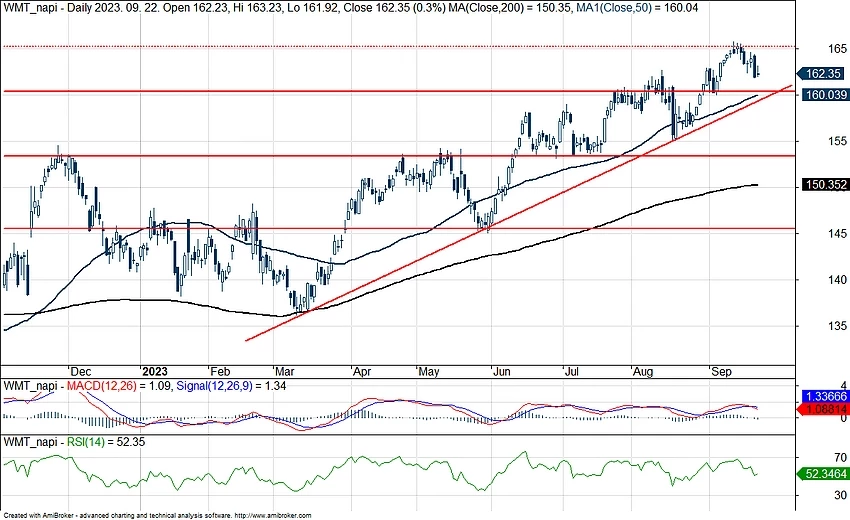Viewport: 850px width, 520px height.
Task: Click the Feb month label
Action: (220, 372)
